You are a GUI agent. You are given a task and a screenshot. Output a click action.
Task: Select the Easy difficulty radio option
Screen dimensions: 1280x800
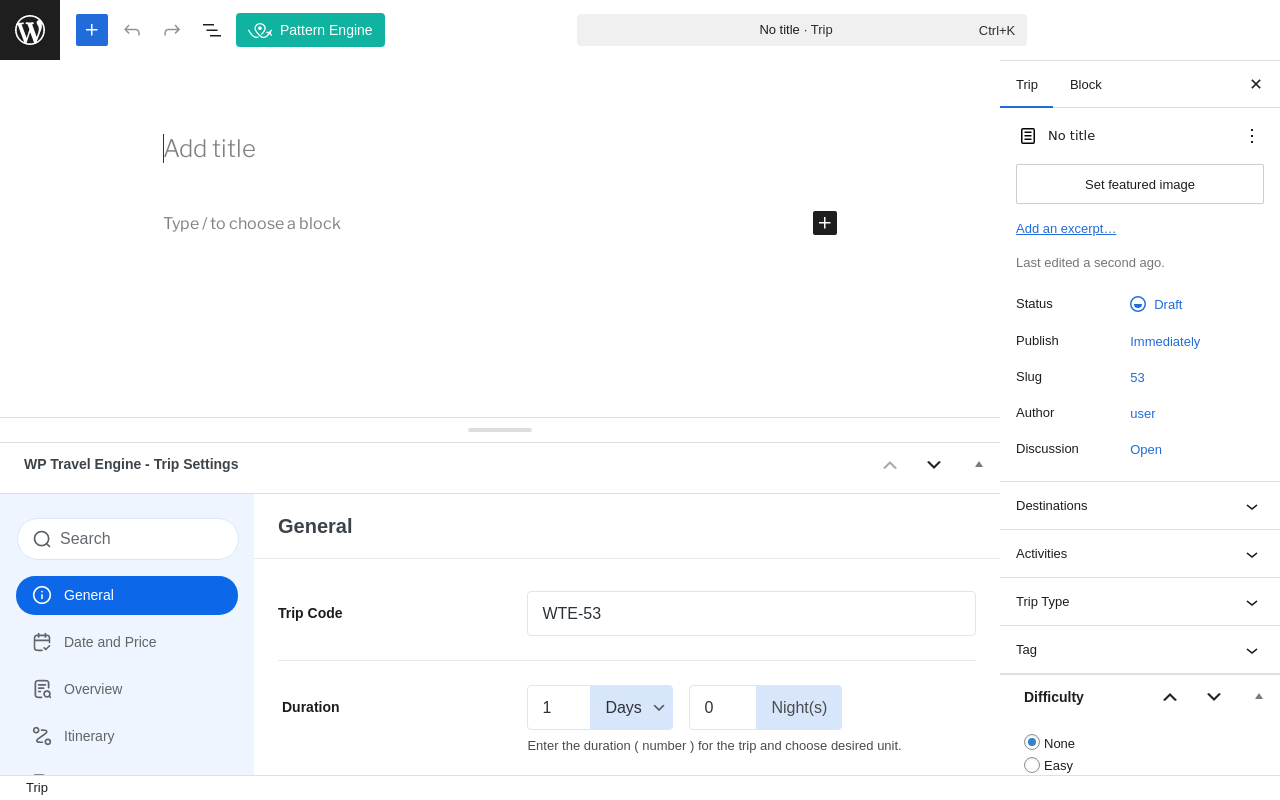coord(1032,765)
